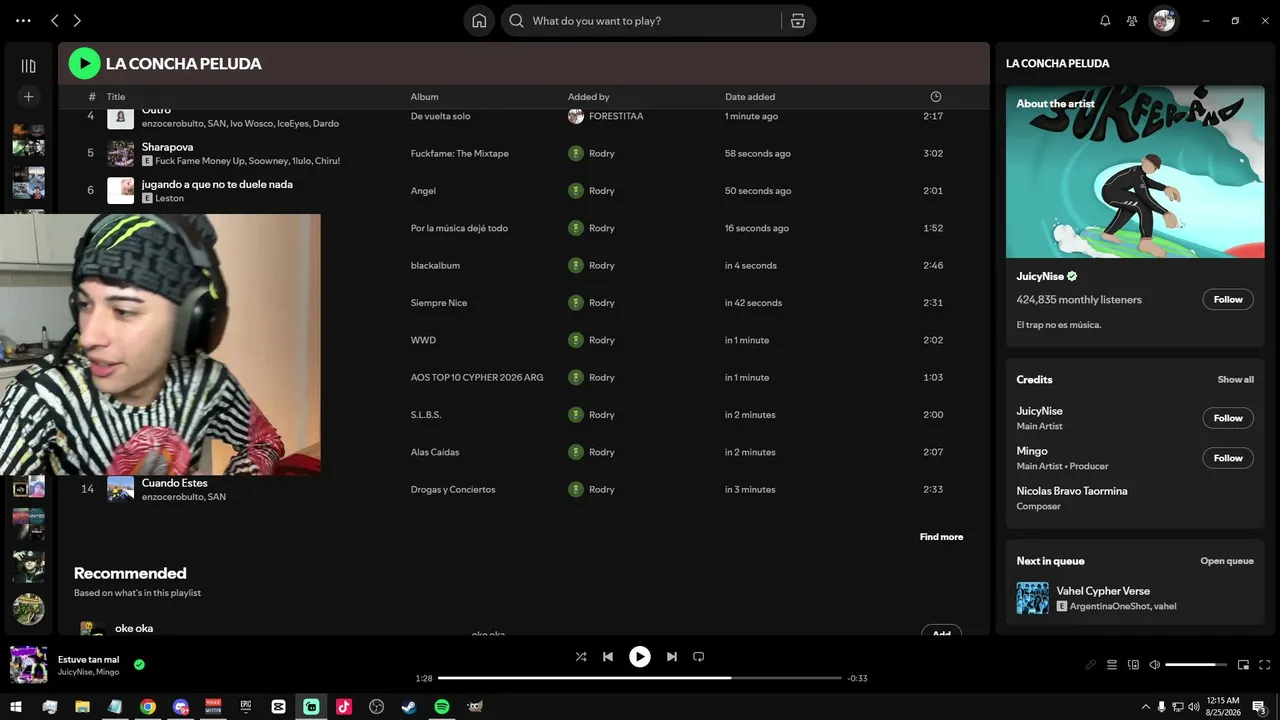Open Steam from the taskbar
This screenshot has width=1280, height=720.
point(409,707)
